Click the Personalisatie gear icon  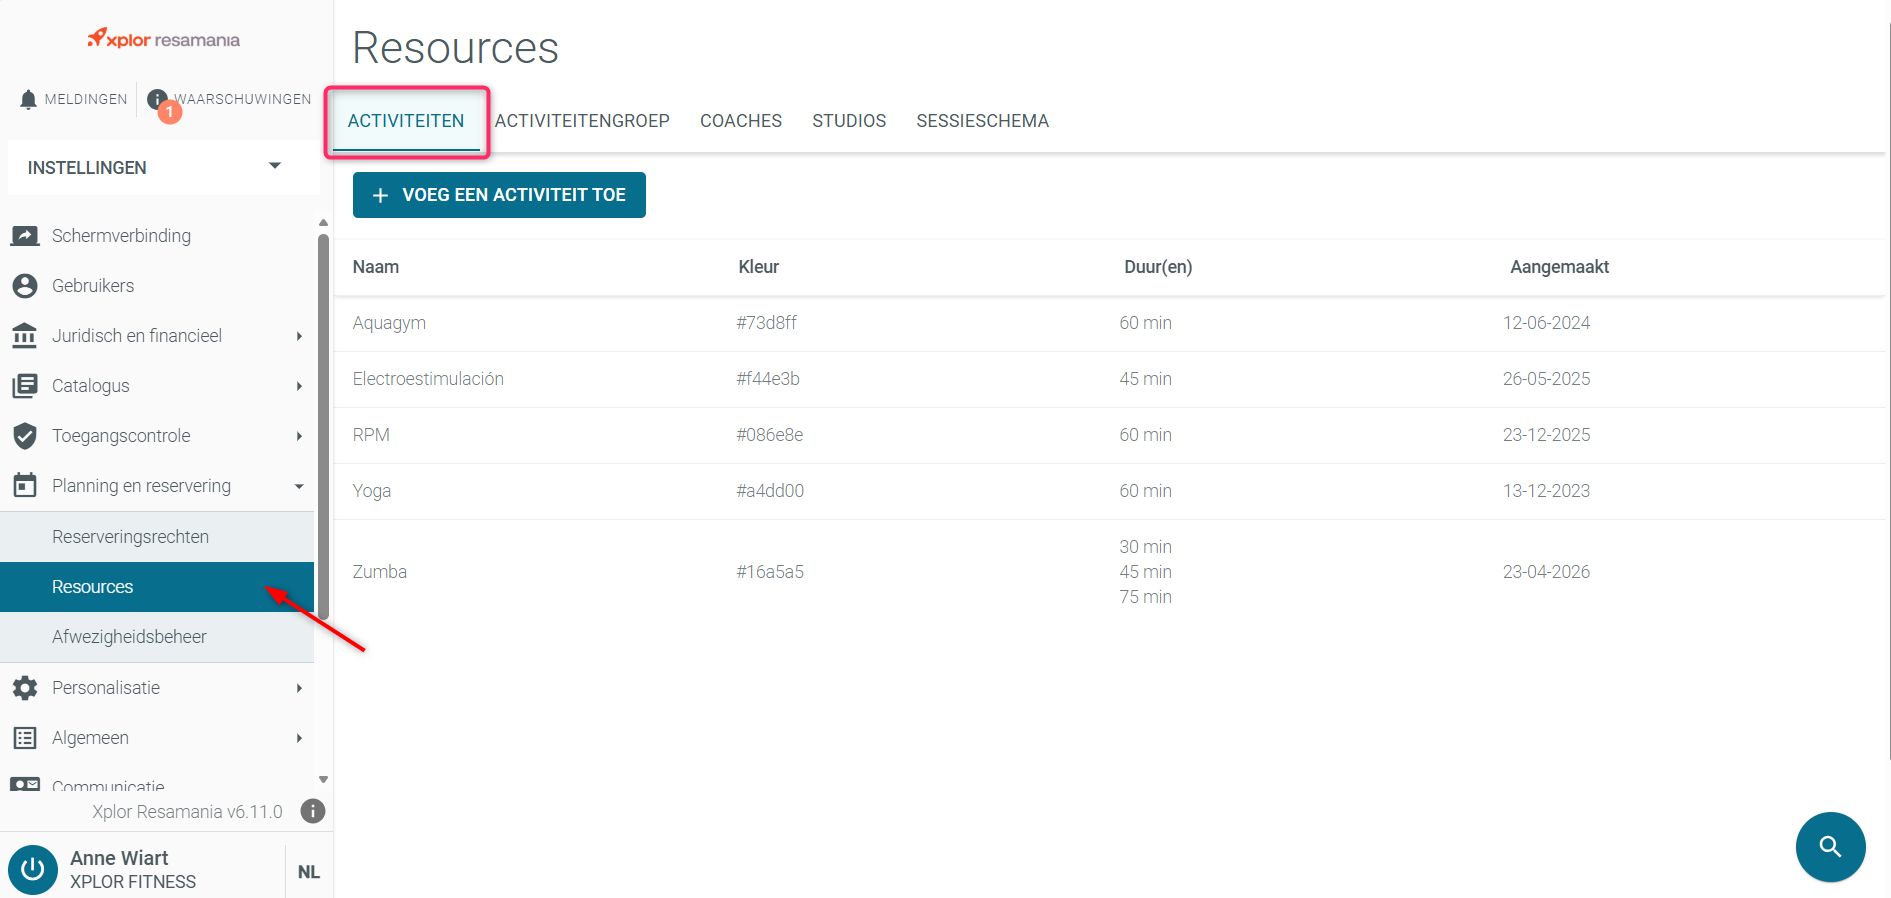point(25,688)
